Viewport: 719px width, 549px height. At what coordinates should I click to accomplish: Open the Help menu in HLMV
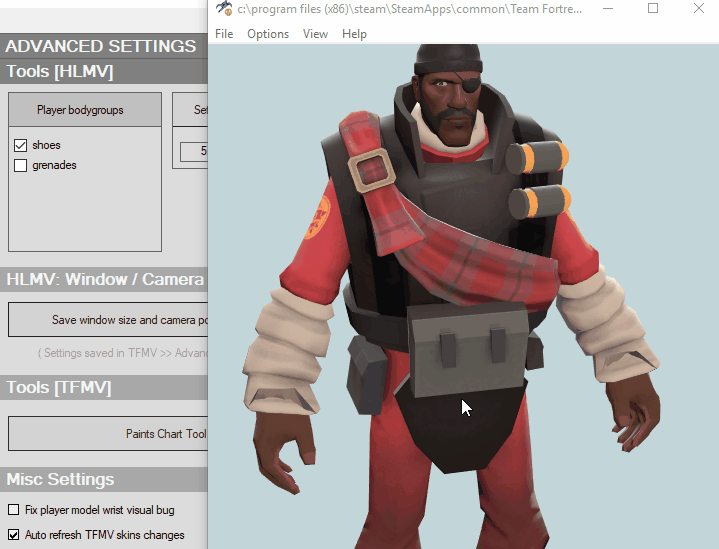click(x=354, y=34)
